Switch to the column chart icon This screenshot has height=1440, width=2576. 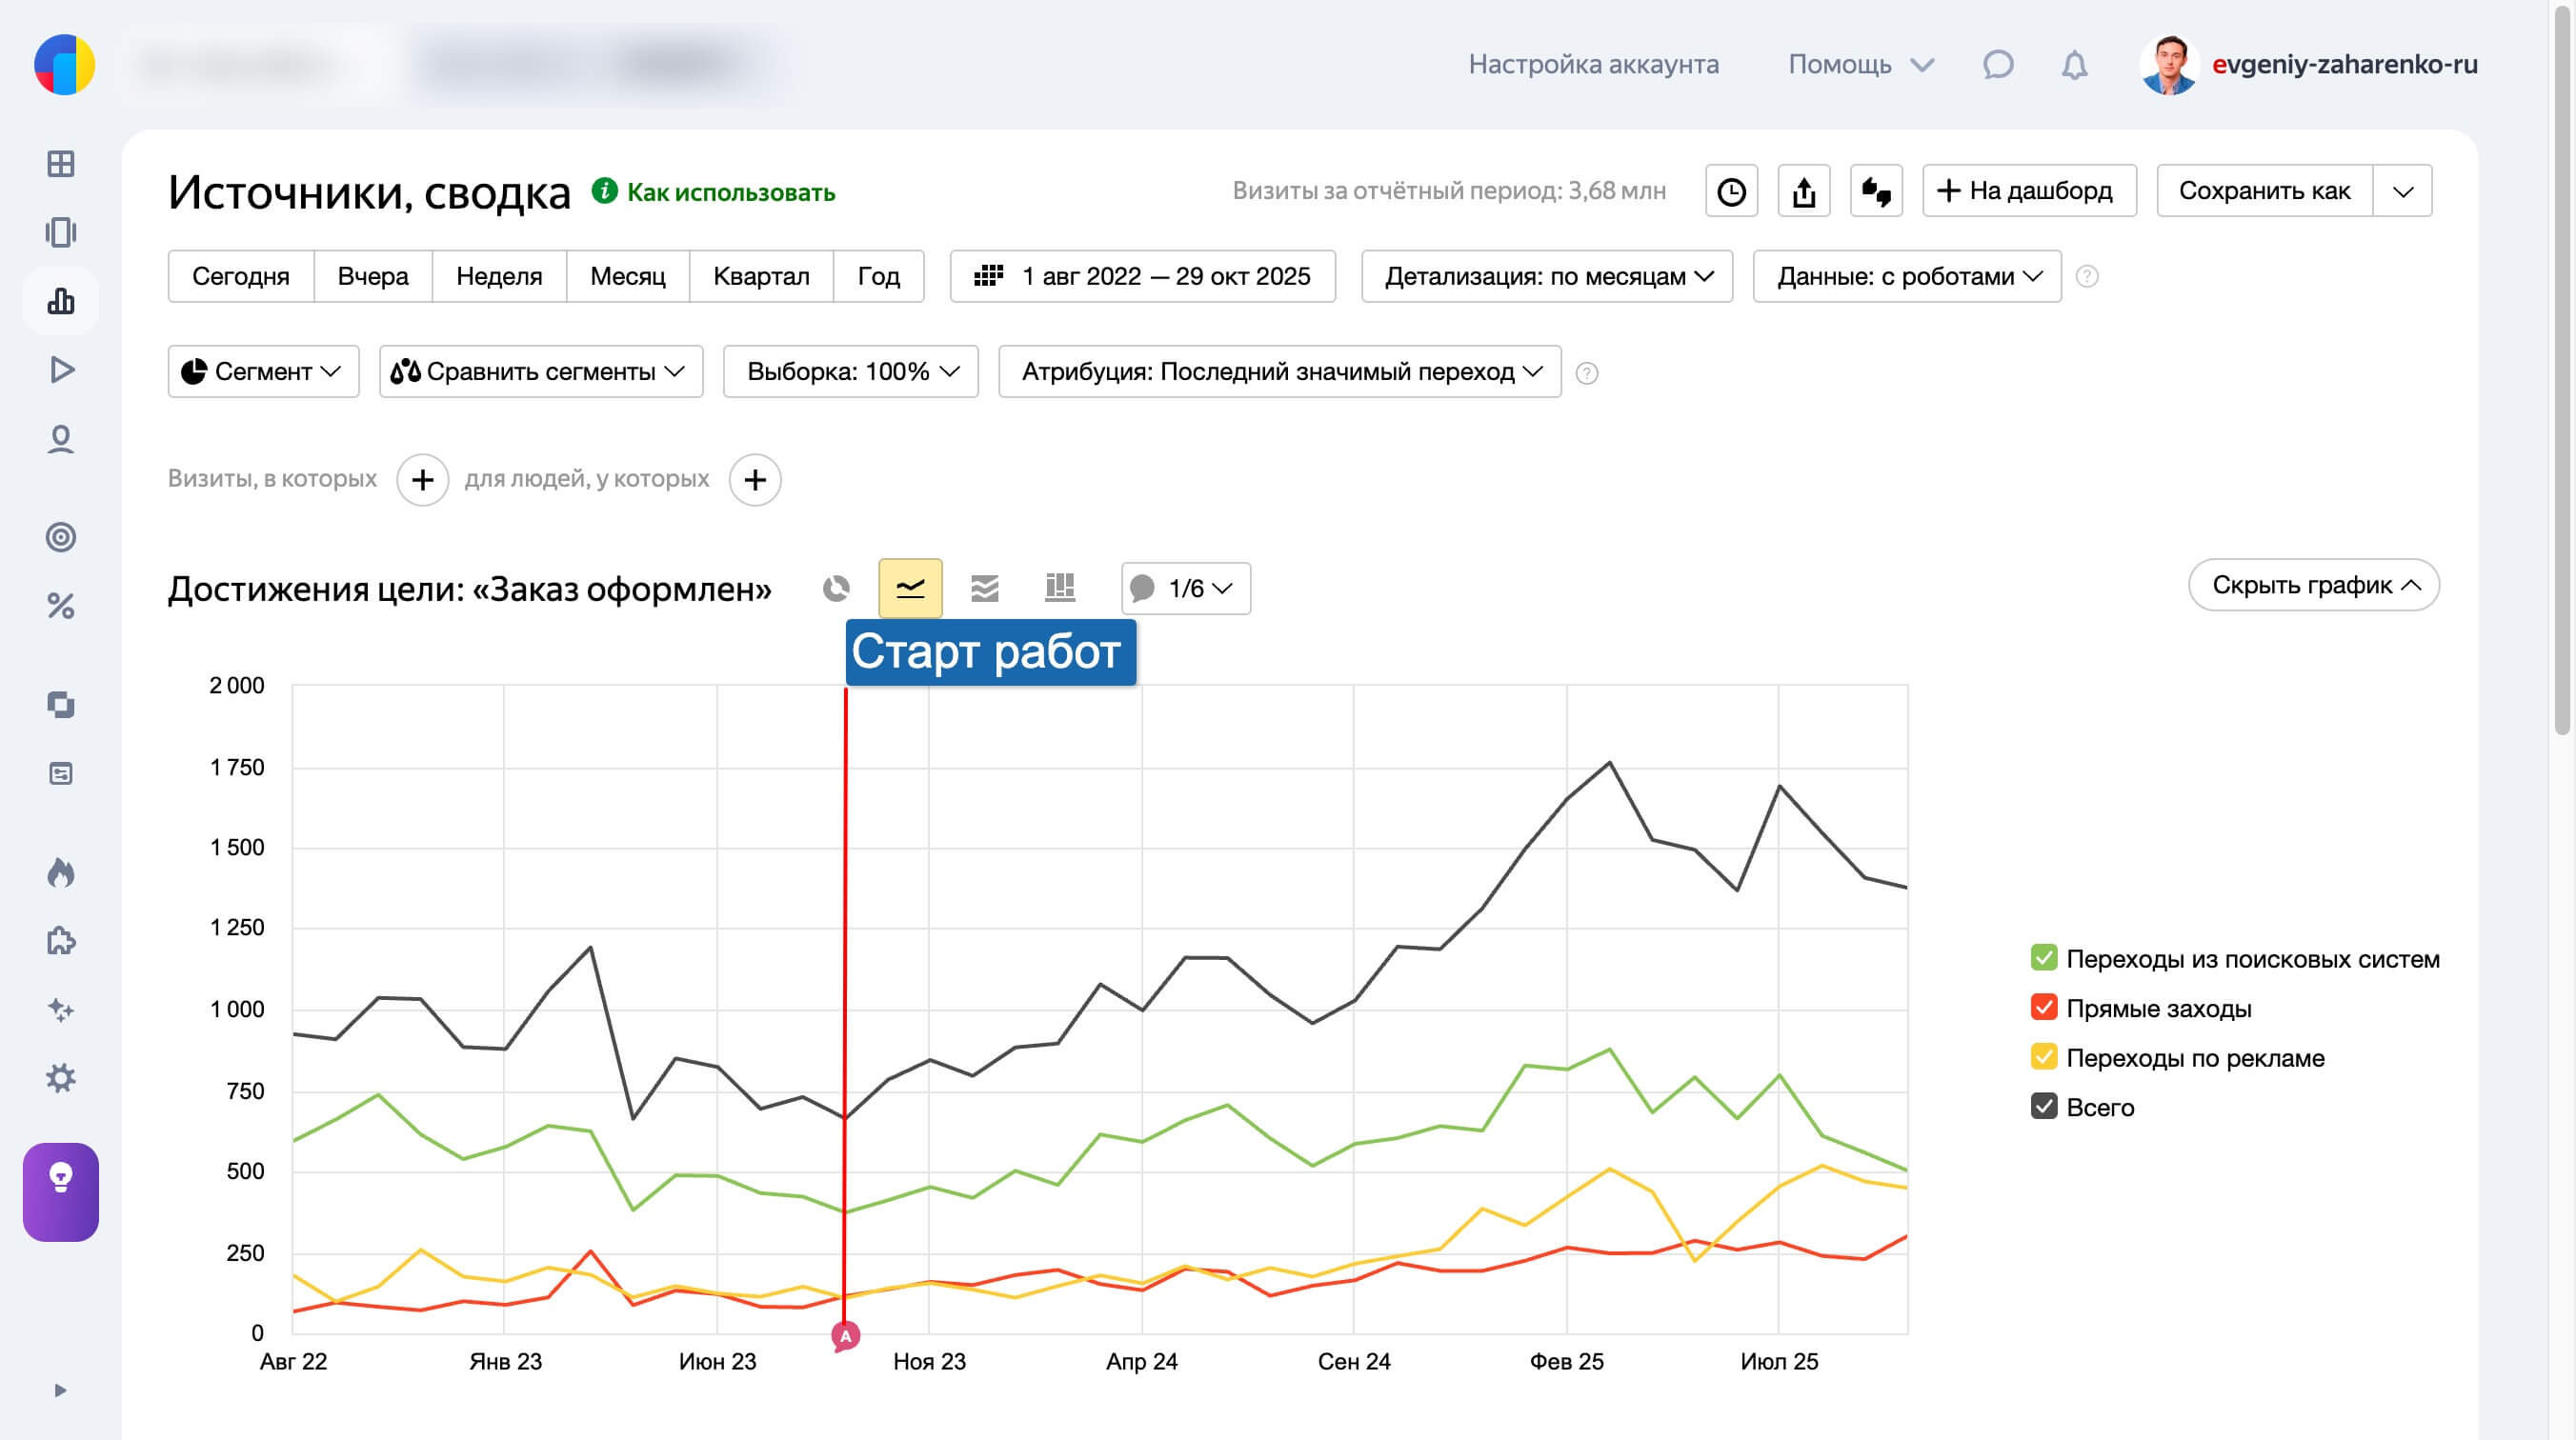tap(1059, 588)
